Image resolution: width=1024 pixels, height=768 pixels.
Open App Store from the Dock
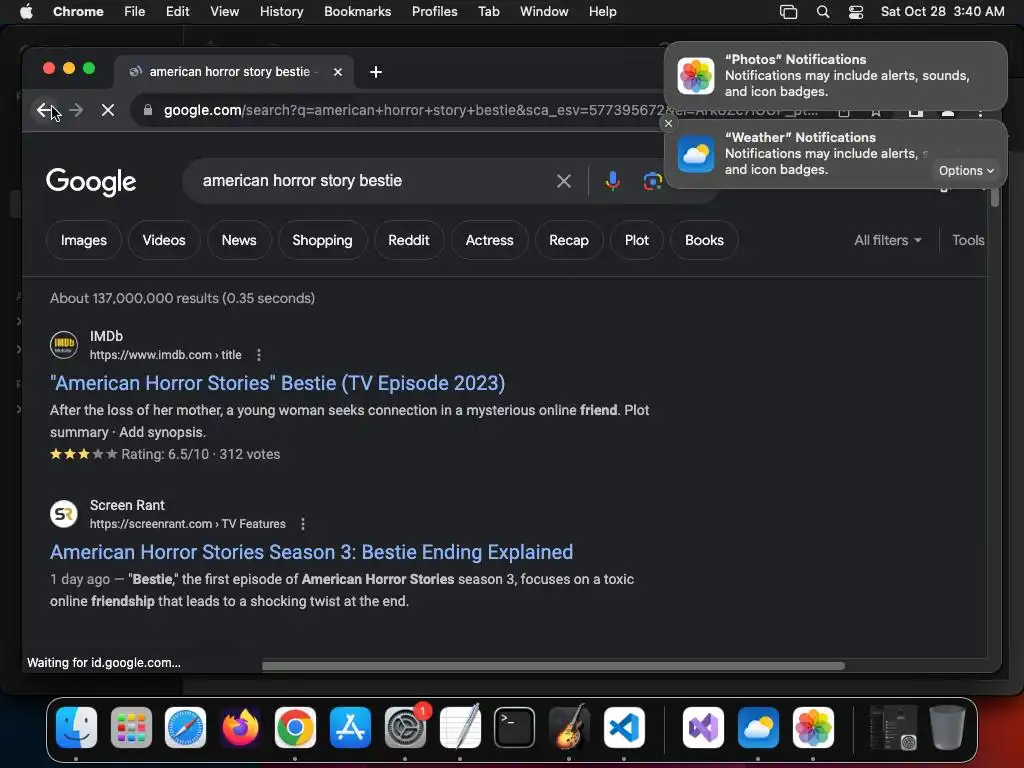(350, 727)
